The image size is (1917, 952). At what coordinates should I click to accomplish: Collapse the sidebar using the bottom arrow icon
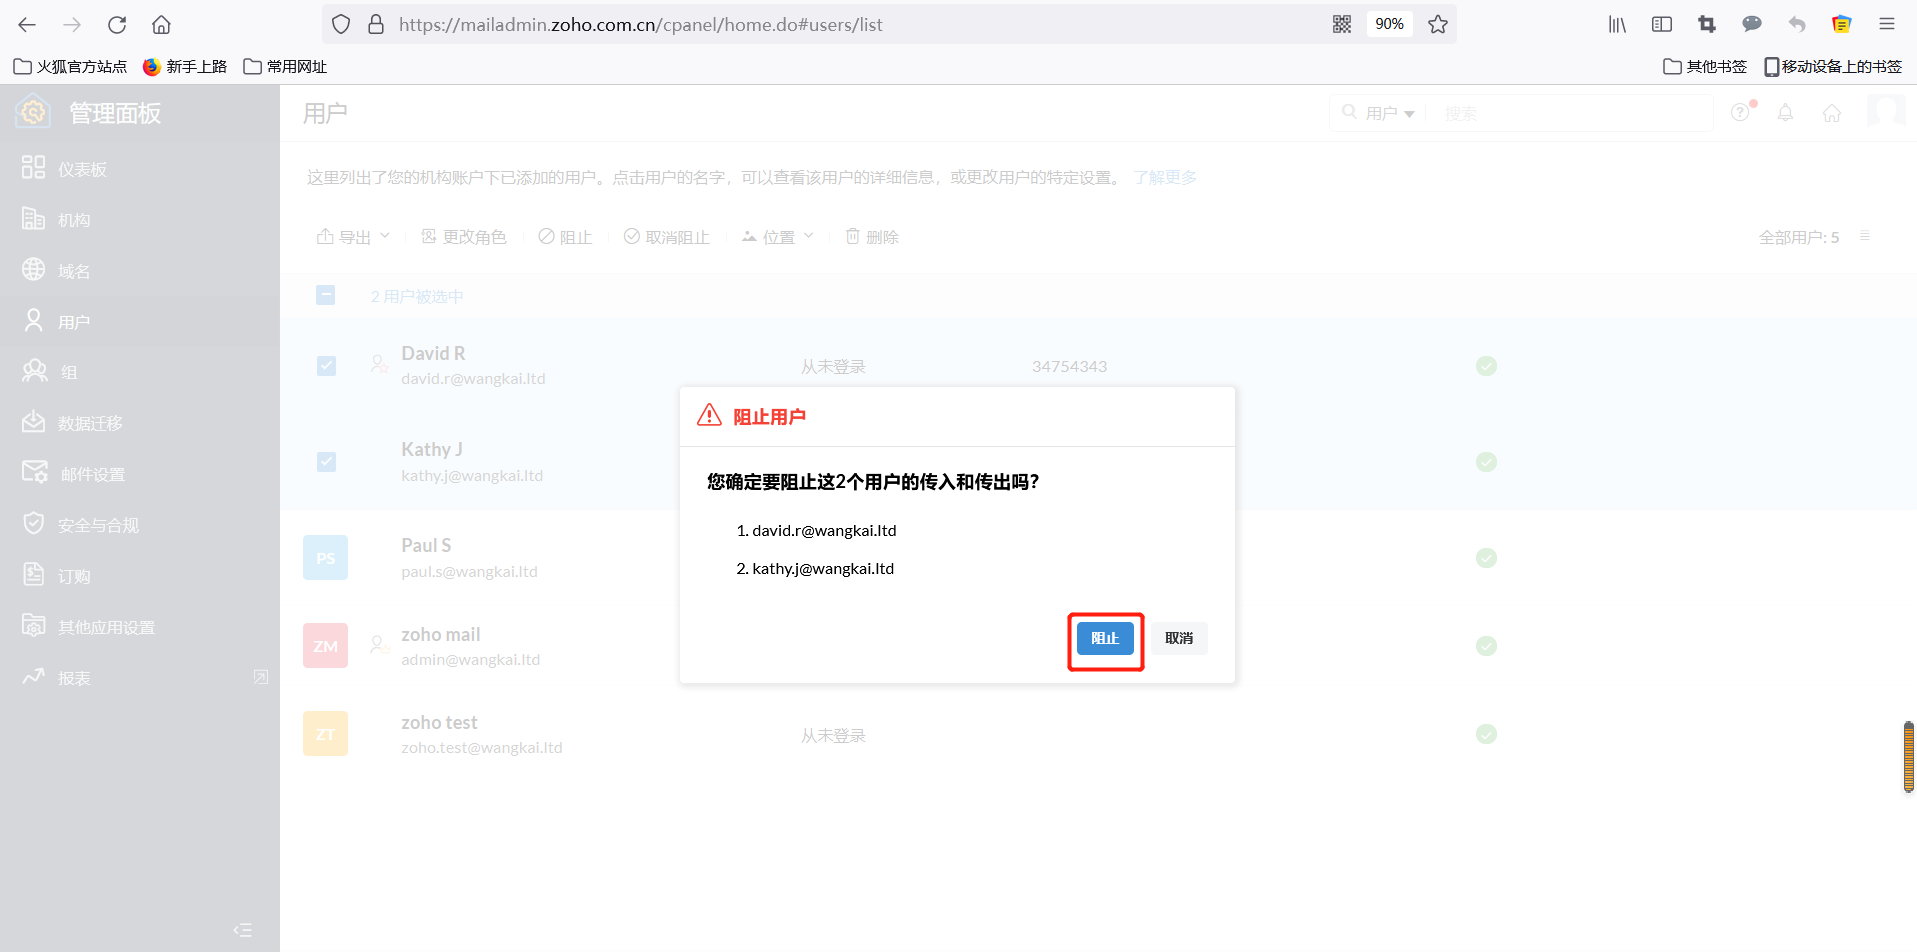click(x=242, y=930)
